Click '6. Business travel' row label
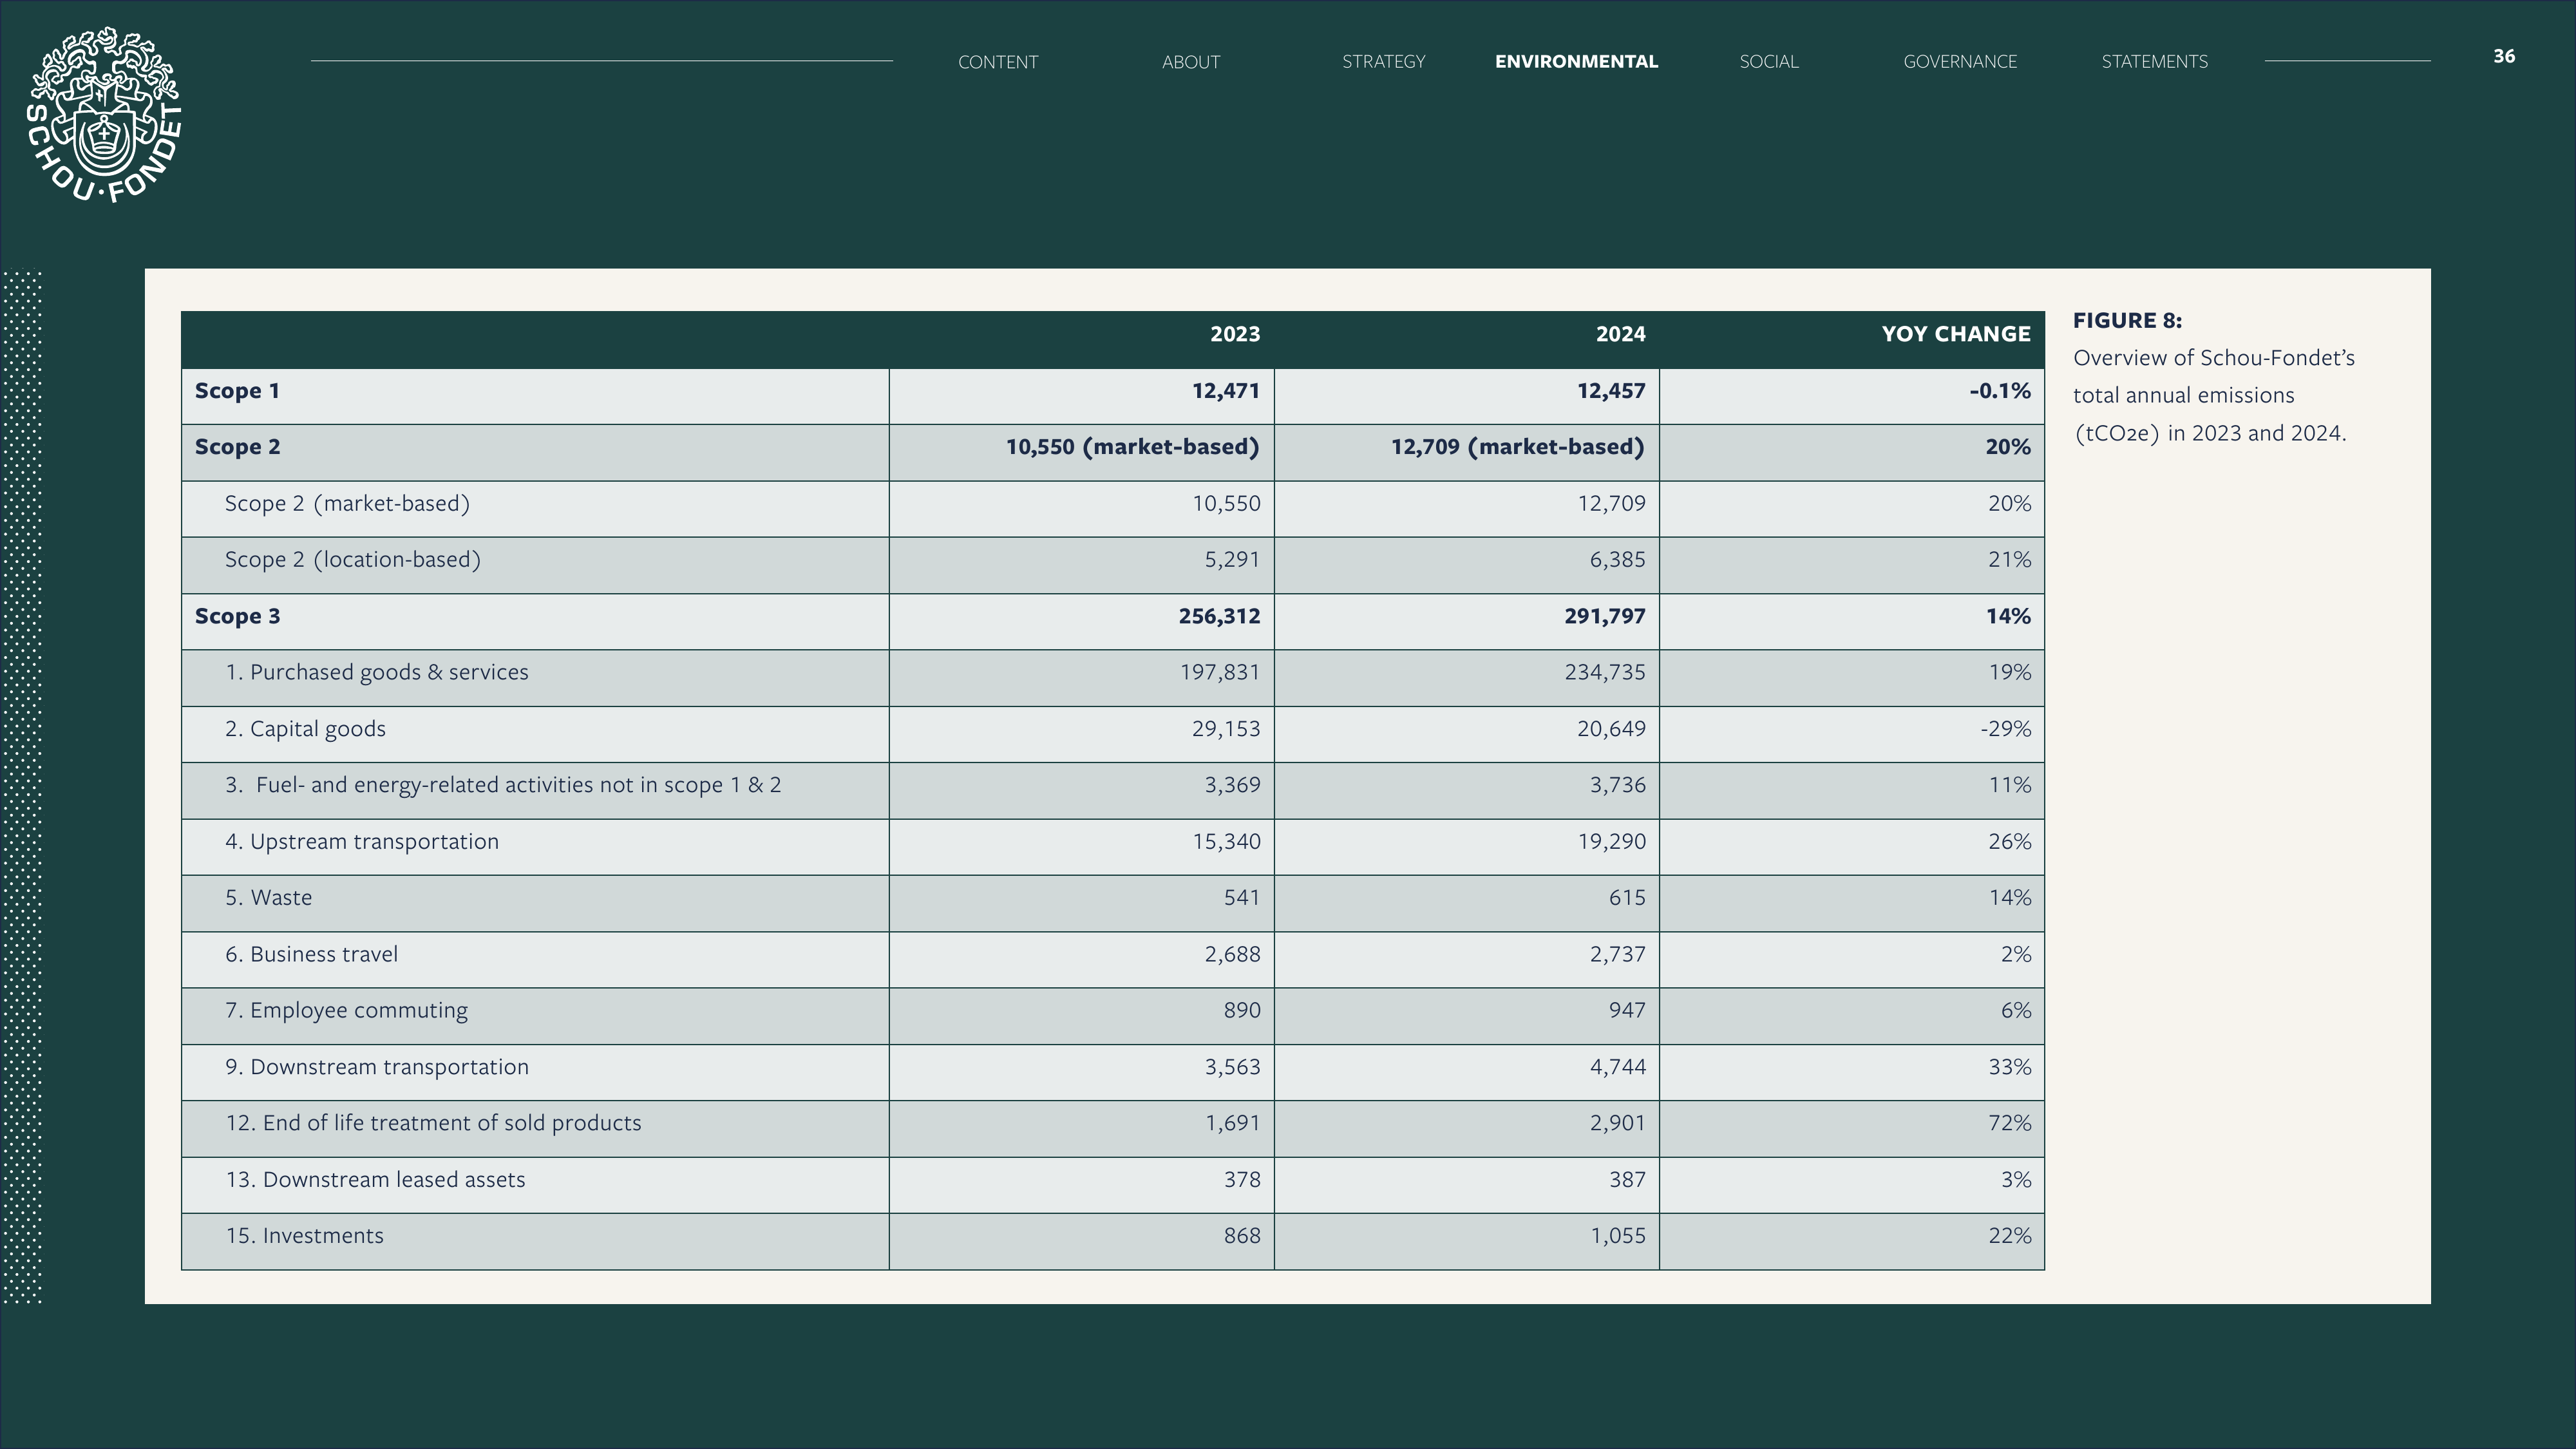 pyautogui.click(x=311, y=955)
